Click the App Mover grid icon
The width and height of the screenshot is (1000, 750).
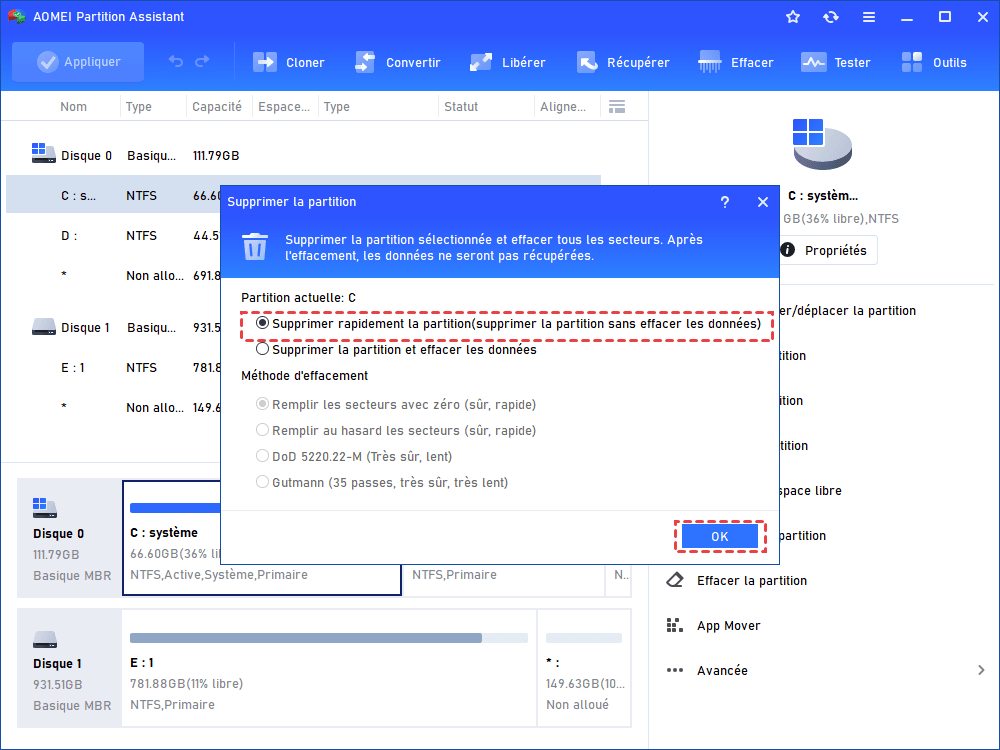click(x=675, y=625)
